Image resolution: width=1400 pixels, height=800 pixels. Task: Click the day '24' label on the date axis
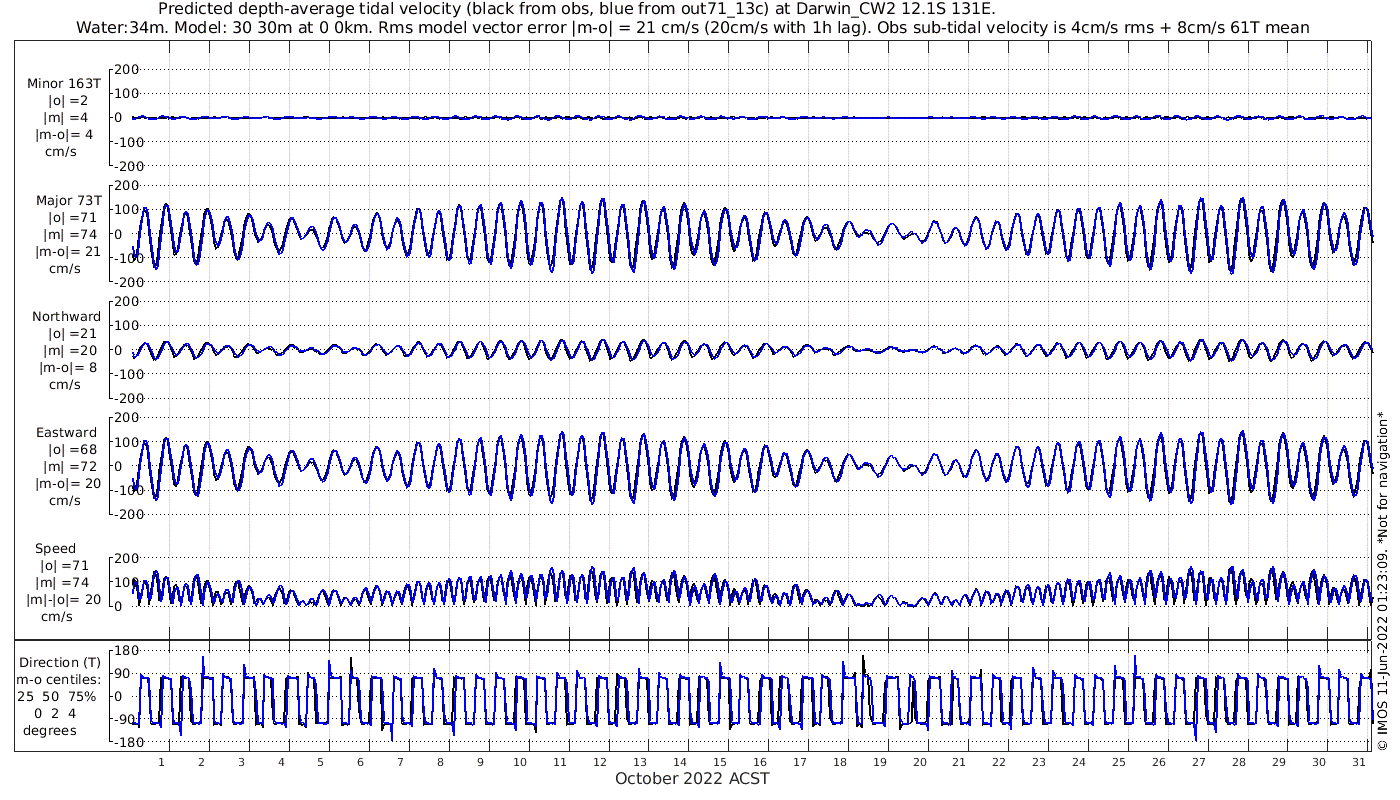point(1079,762)
